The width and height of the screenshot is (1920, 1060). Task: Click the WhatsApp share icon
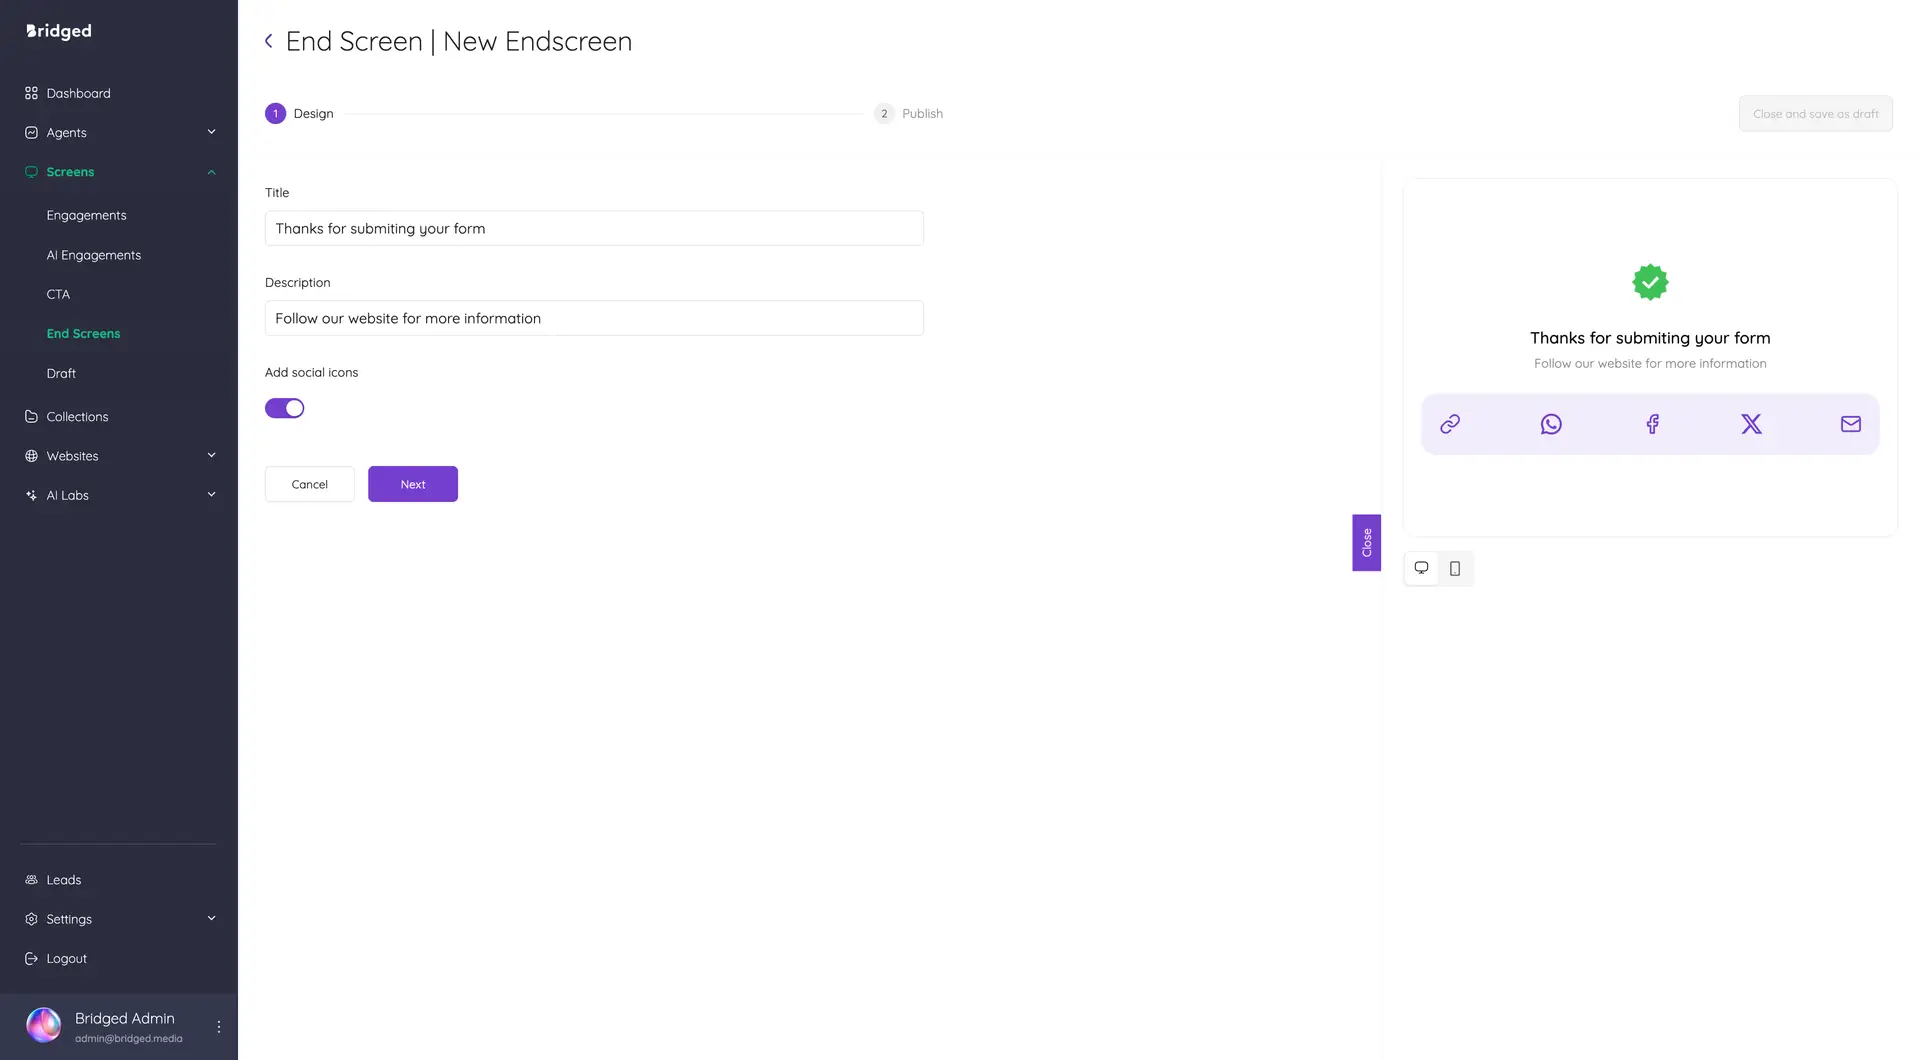tap(1551, 424)
